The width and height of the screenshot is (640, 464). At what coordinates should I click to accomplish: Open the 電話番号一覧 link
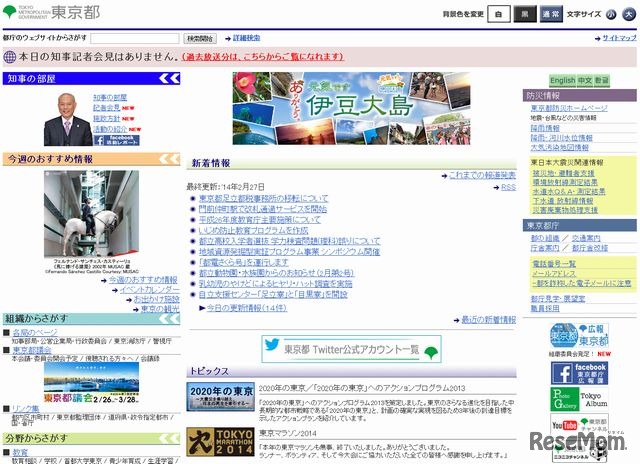pyautogui.click(x=554, y=264)
